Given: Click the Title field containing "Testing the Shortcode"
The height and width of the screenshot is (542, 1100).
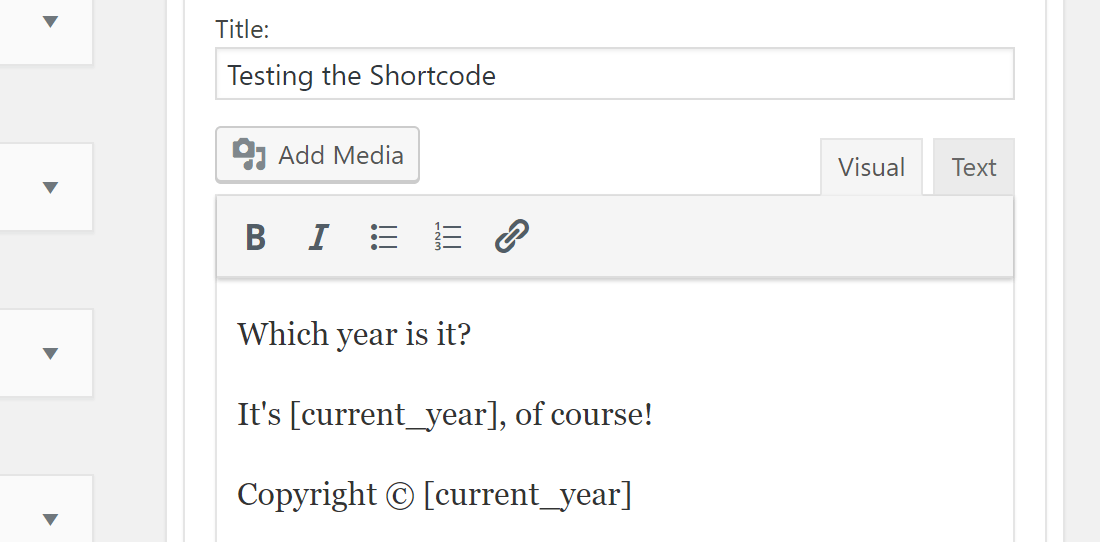Looking at the screenshot, I should click(x=614, y=75).
